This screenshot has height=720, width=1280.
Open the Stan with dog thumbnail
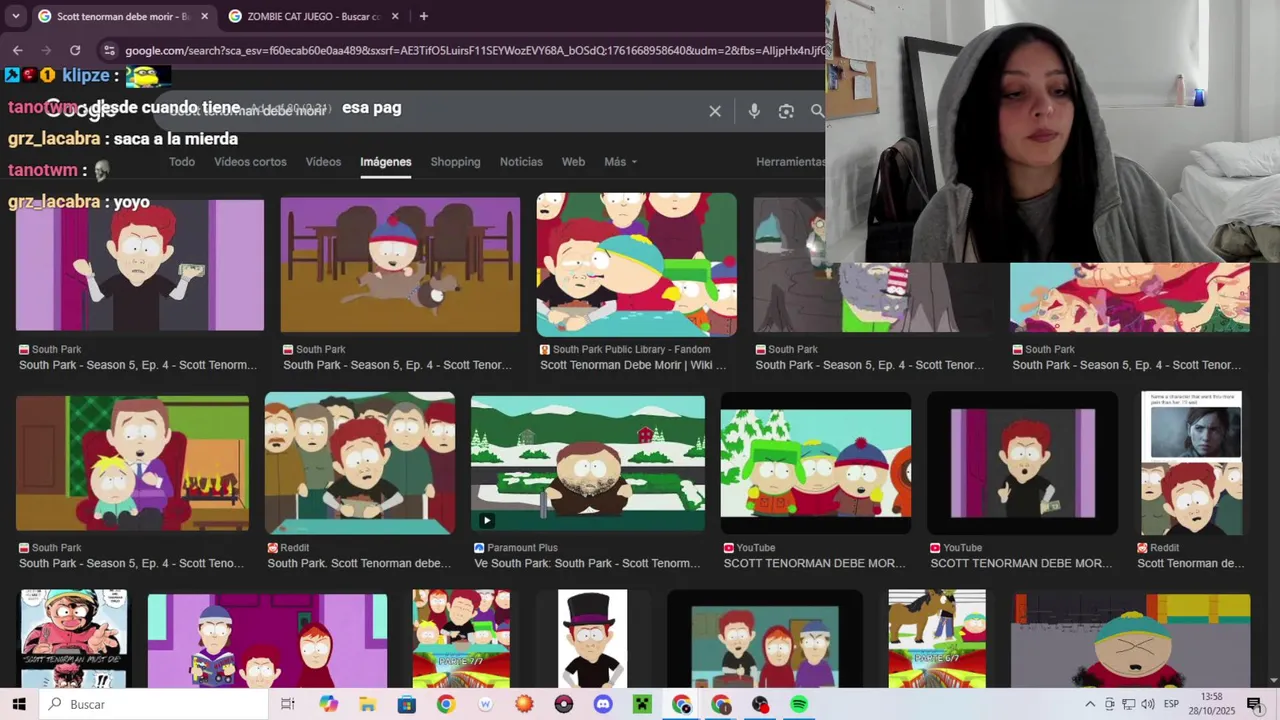[400, 265]
